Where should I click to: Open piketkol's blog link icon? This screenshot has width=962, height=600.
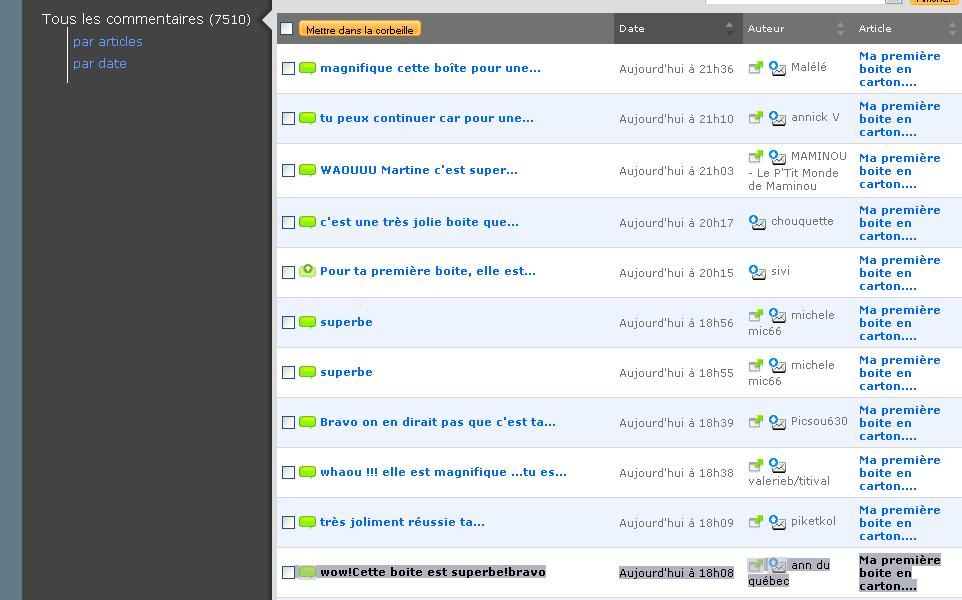point(756,521)
